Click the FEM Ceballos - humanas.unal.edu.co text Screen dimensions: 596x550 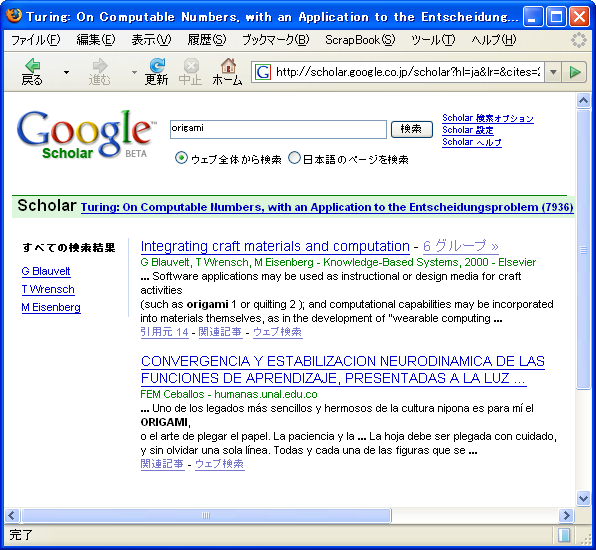tap(229, 394)
